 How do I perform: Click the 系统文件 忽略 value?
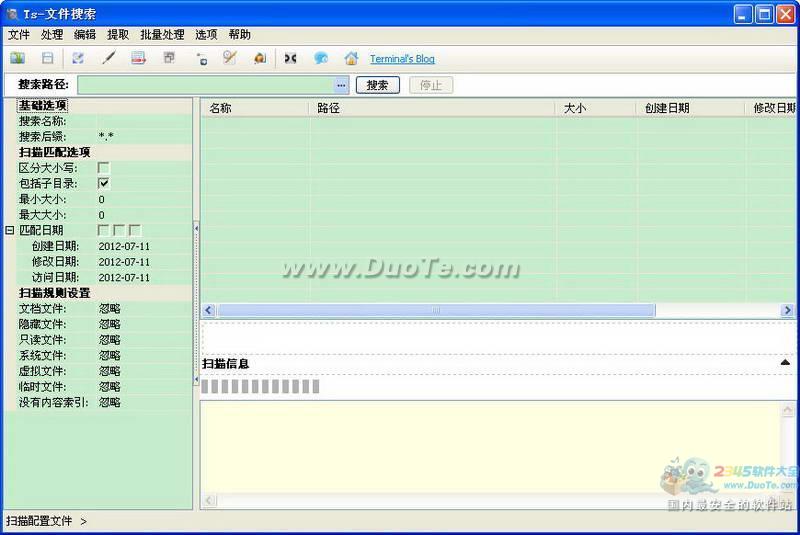(110, 355)
